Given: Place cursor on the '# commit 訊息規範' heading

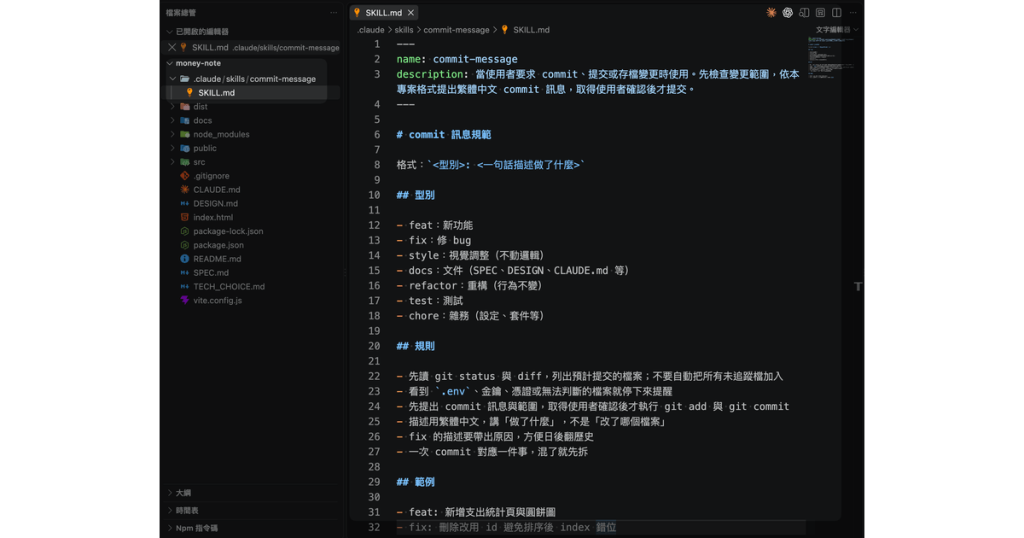Looking at the screenshot, I should tap(443, 134).
